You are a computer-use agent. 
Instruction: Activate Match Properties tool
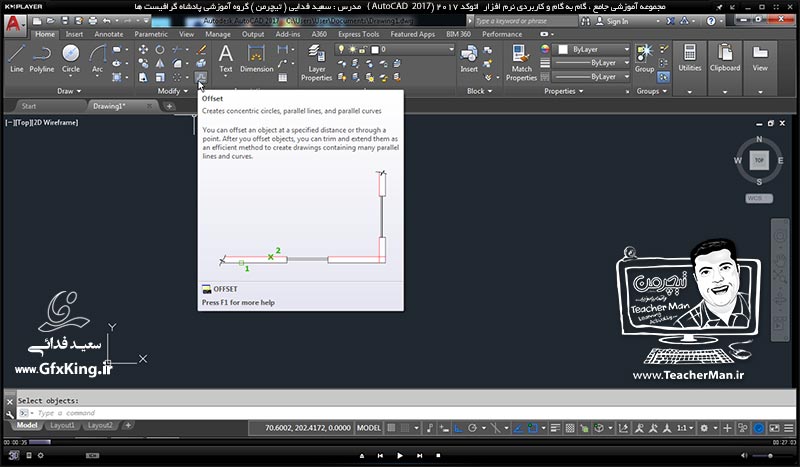pos(521,63)
